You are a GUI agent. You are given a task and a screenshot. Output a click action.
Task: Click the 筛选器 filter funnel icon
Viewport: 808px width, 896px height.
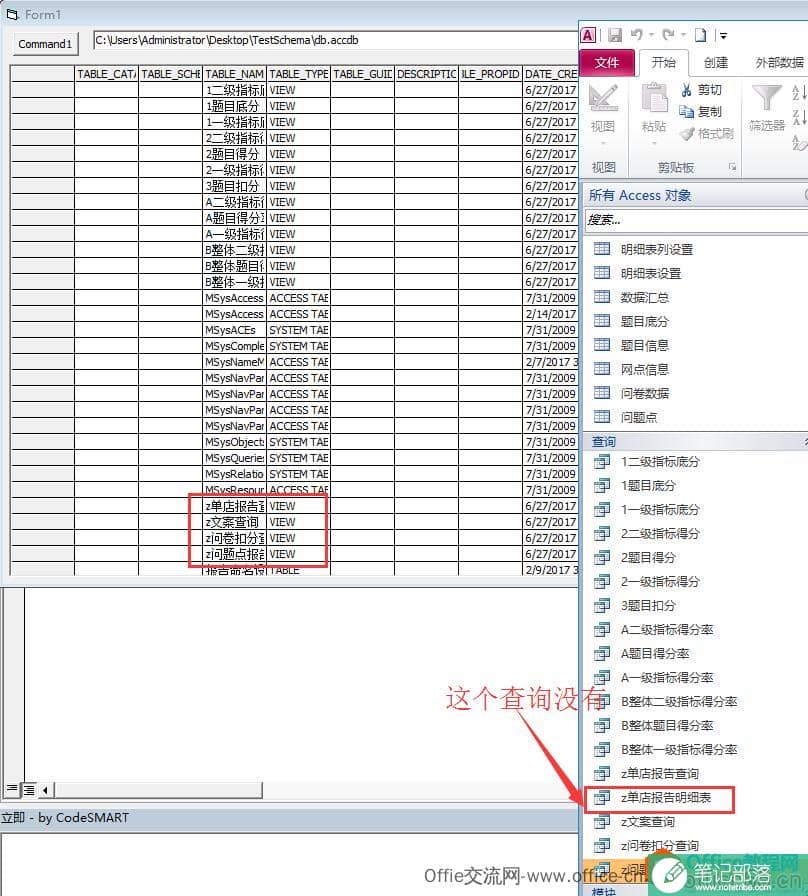(x=767, y=98)
